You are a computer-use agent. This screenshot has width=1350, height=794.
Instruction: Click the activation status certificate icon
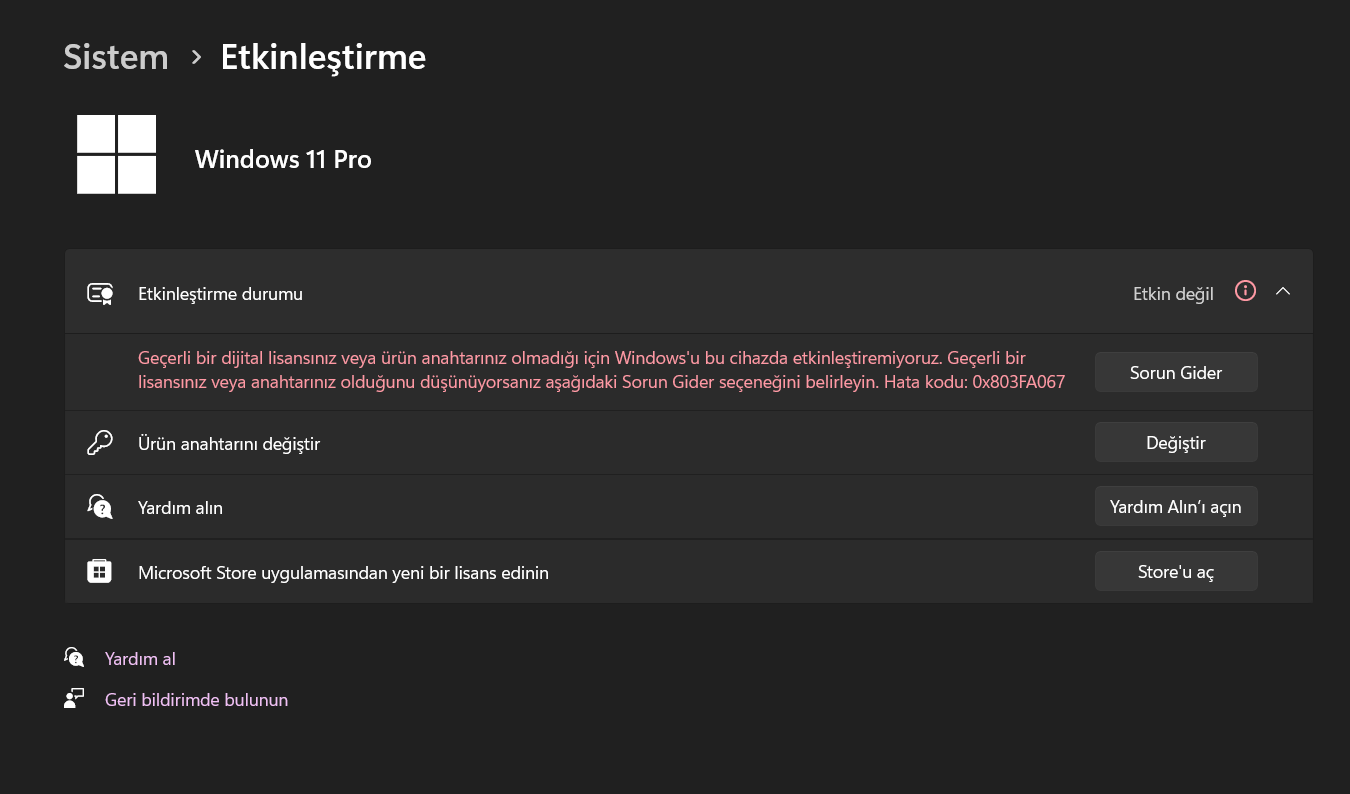99,293
